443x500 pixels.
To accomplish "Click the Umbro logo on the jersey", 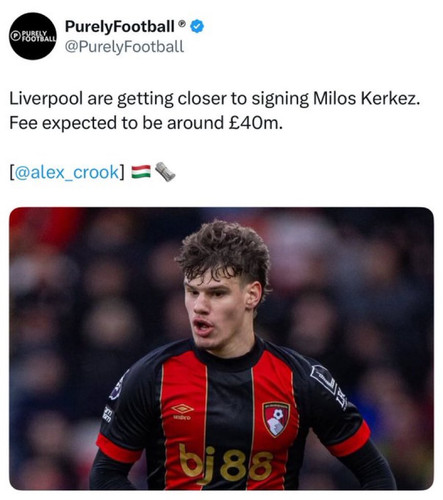I will tap(182, 411).
